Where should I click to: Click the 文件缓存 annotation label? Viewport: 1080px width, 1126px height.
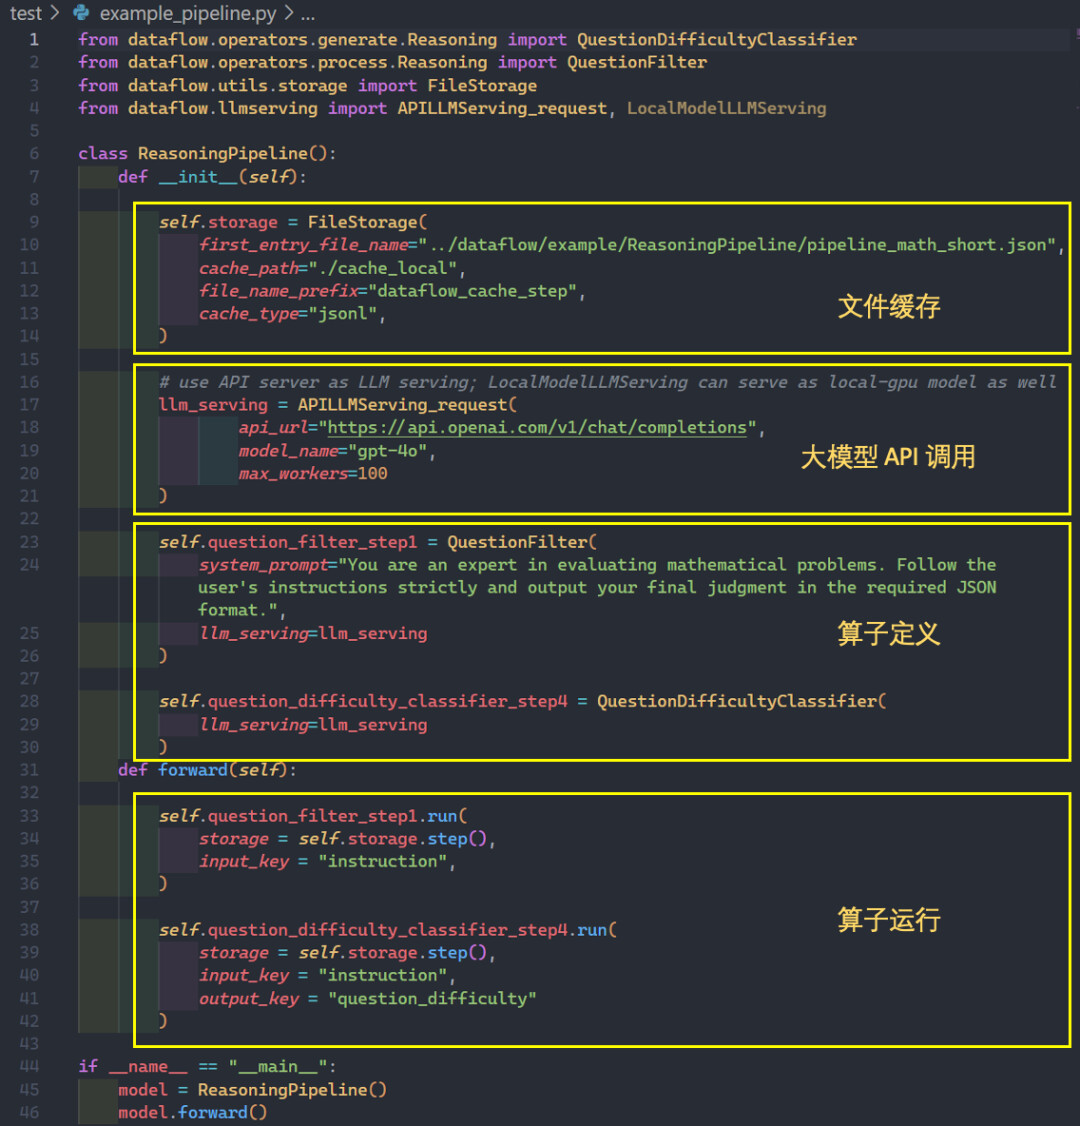pyautogui.click(x=888, y=307)
